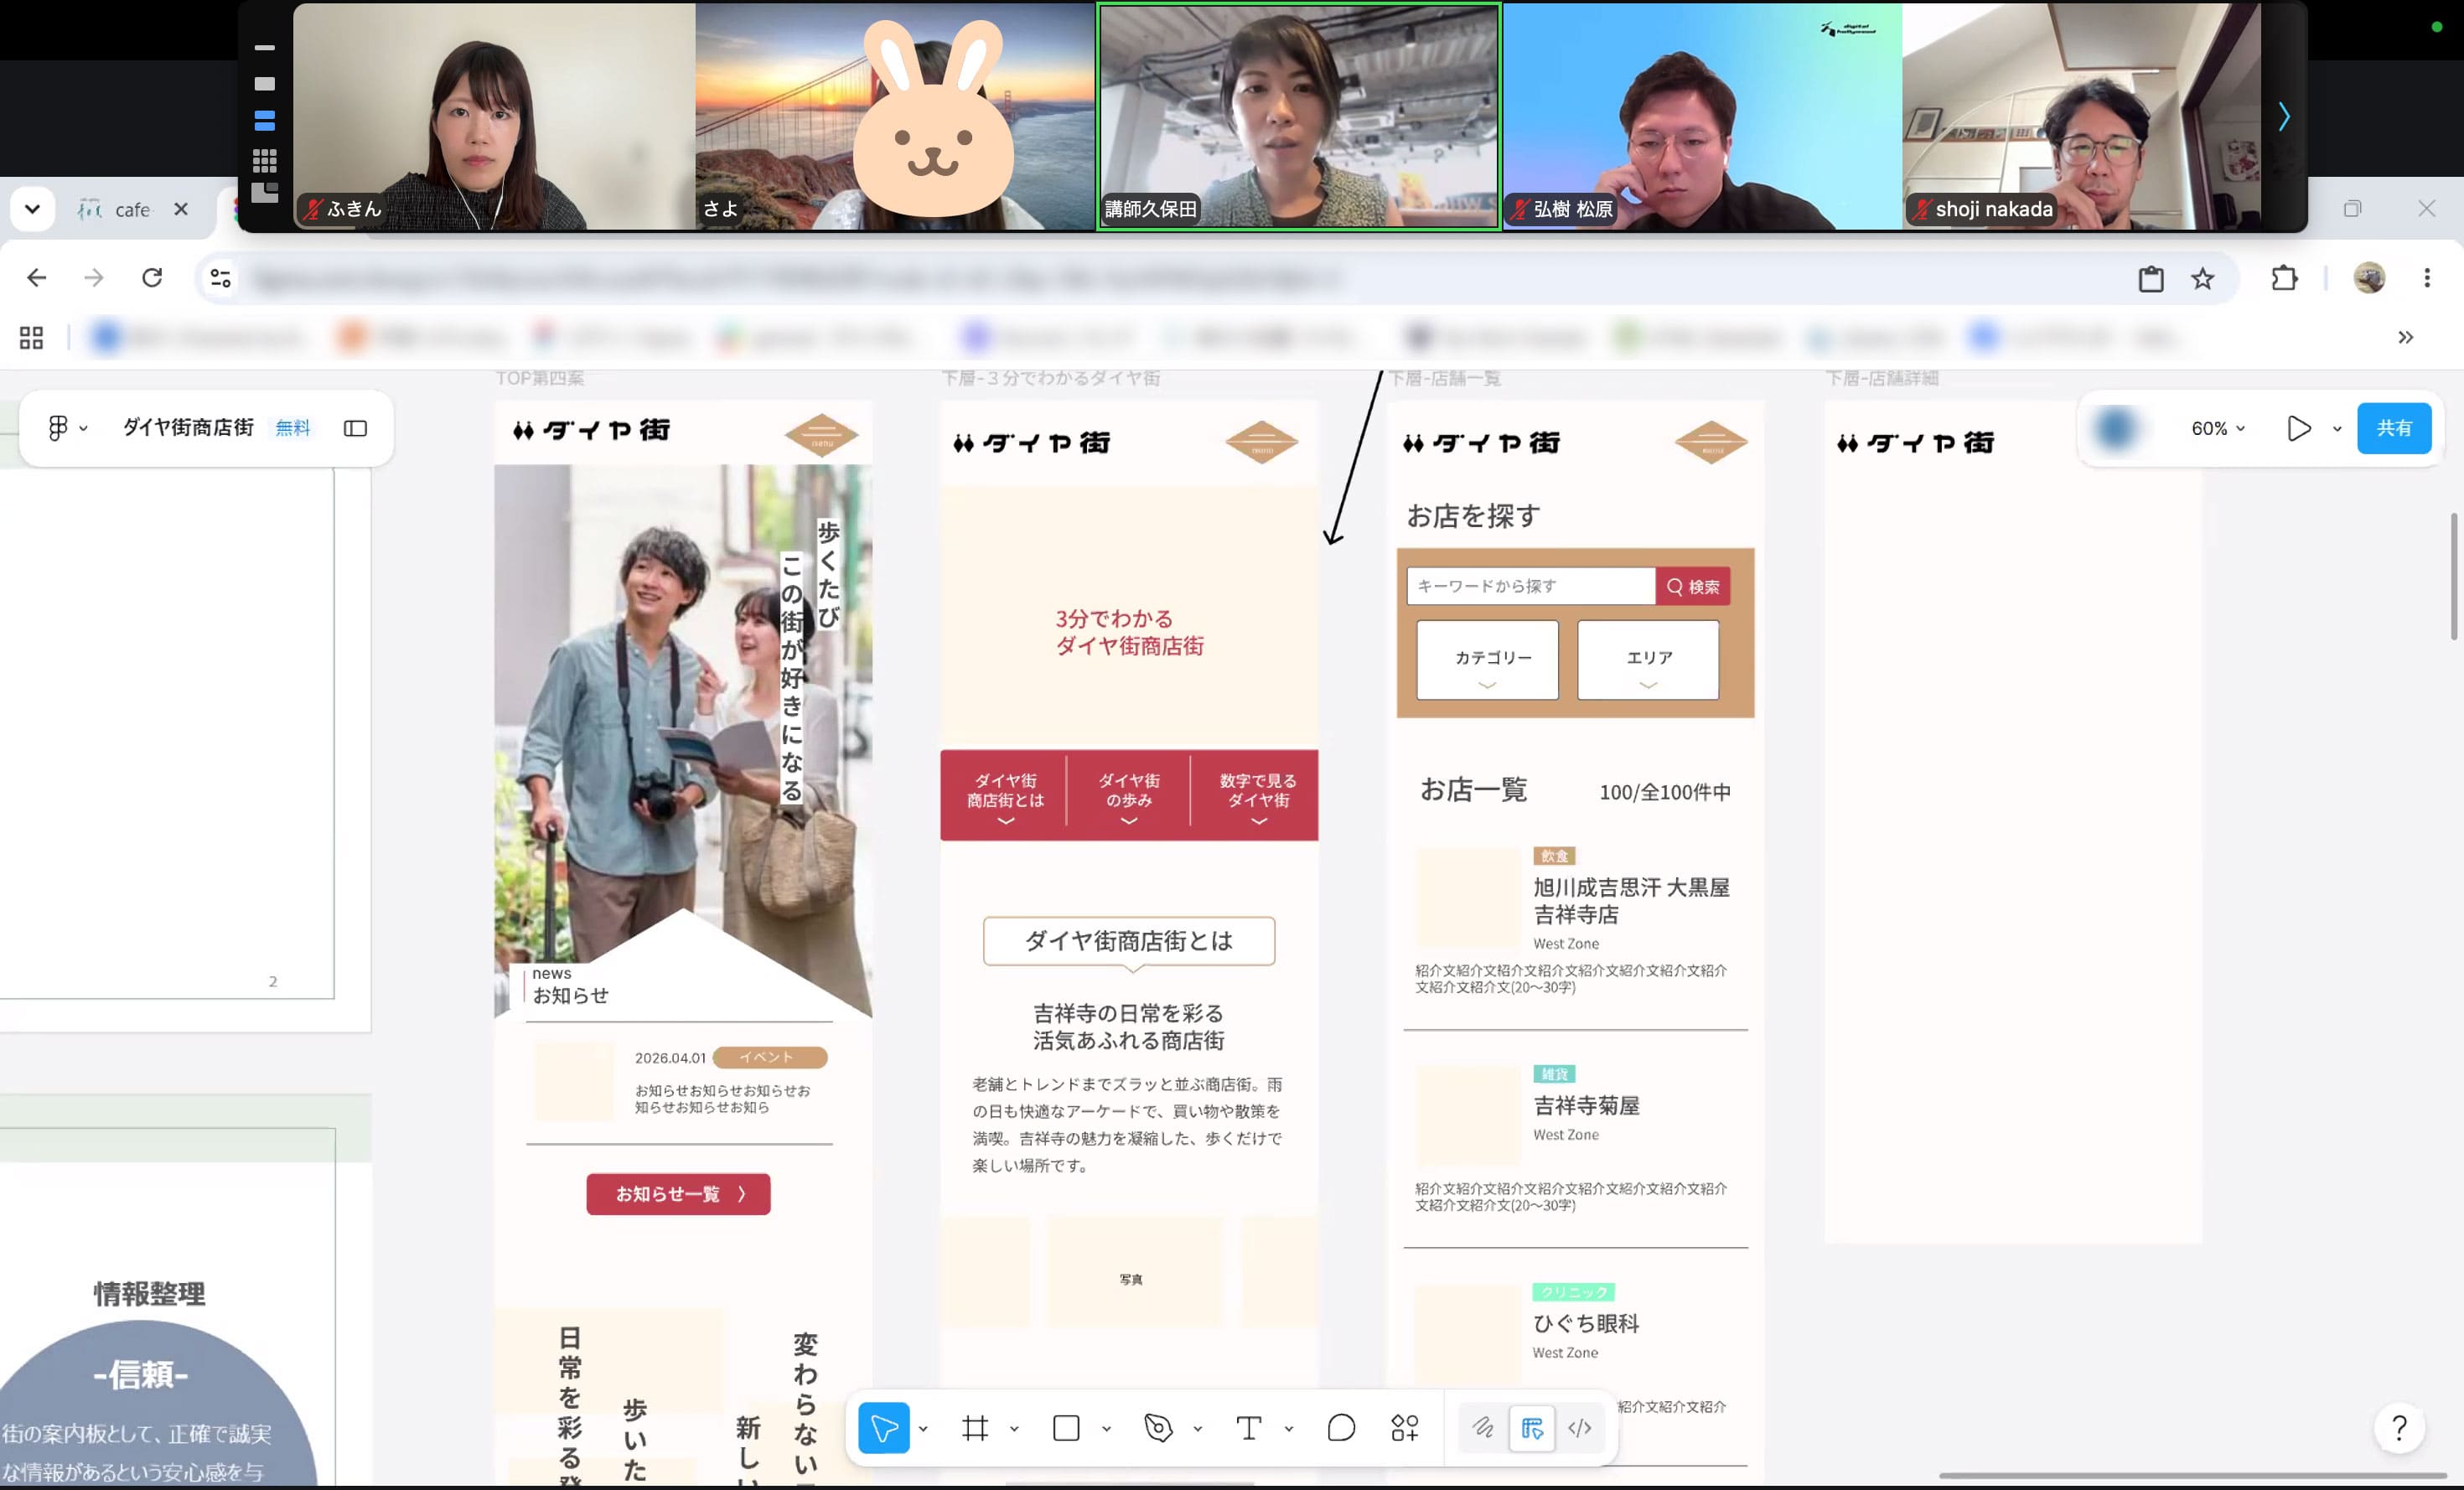The width and height of the screenshot is (2464, 1490).
Task: Toggle the Figma sidebar panel icon
Action: [355, 428]
